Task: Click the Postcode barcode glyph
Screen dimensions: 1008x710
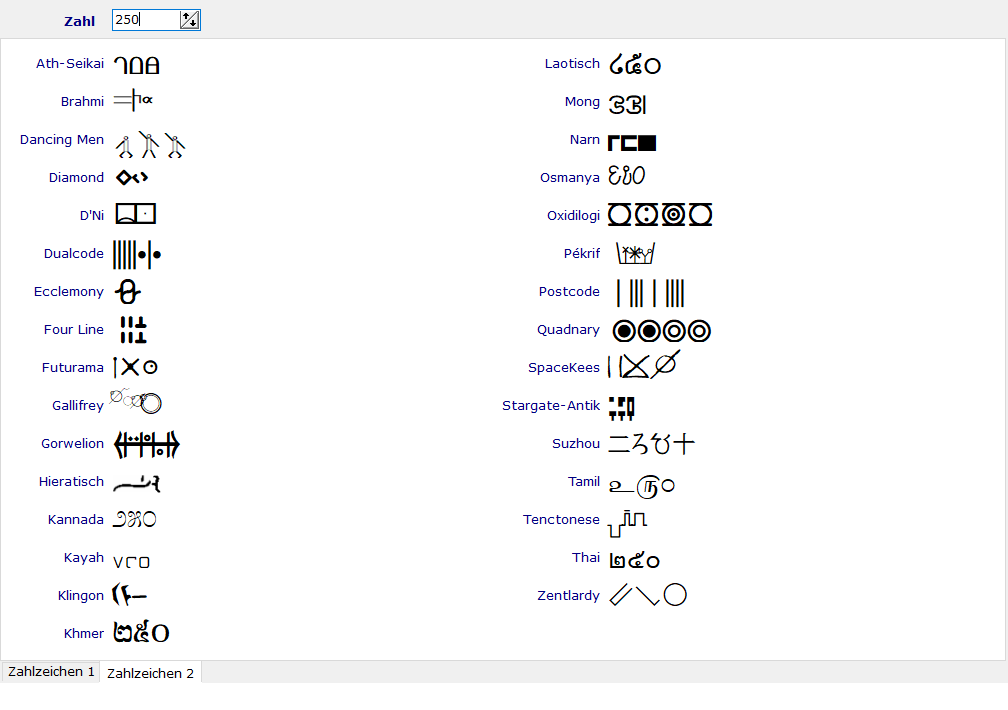Action: [x=650, y=293]
